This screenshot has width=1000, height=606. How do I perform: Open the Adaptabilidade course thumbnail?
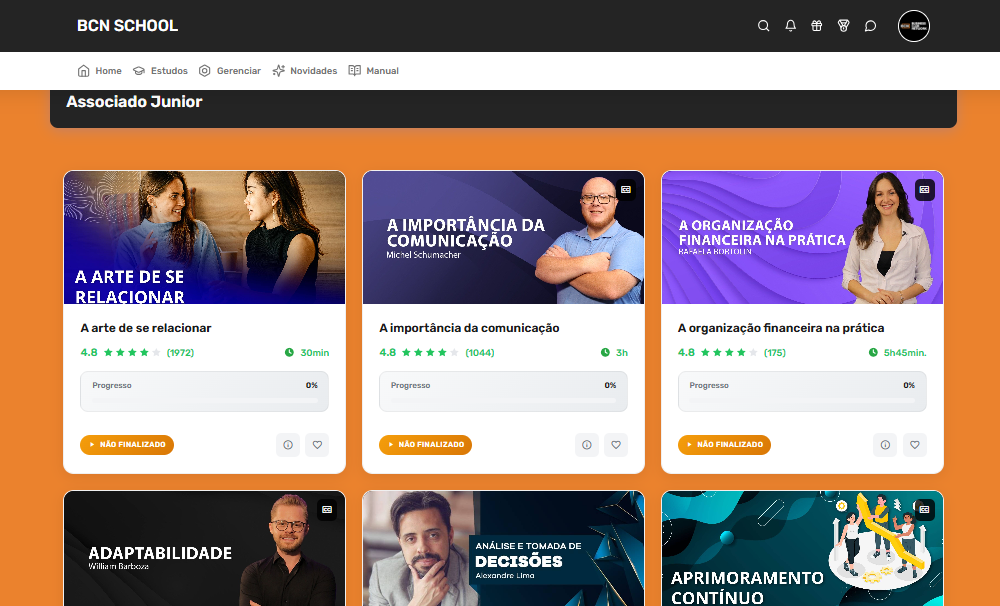pyautogui.click(x=204, y=548)
